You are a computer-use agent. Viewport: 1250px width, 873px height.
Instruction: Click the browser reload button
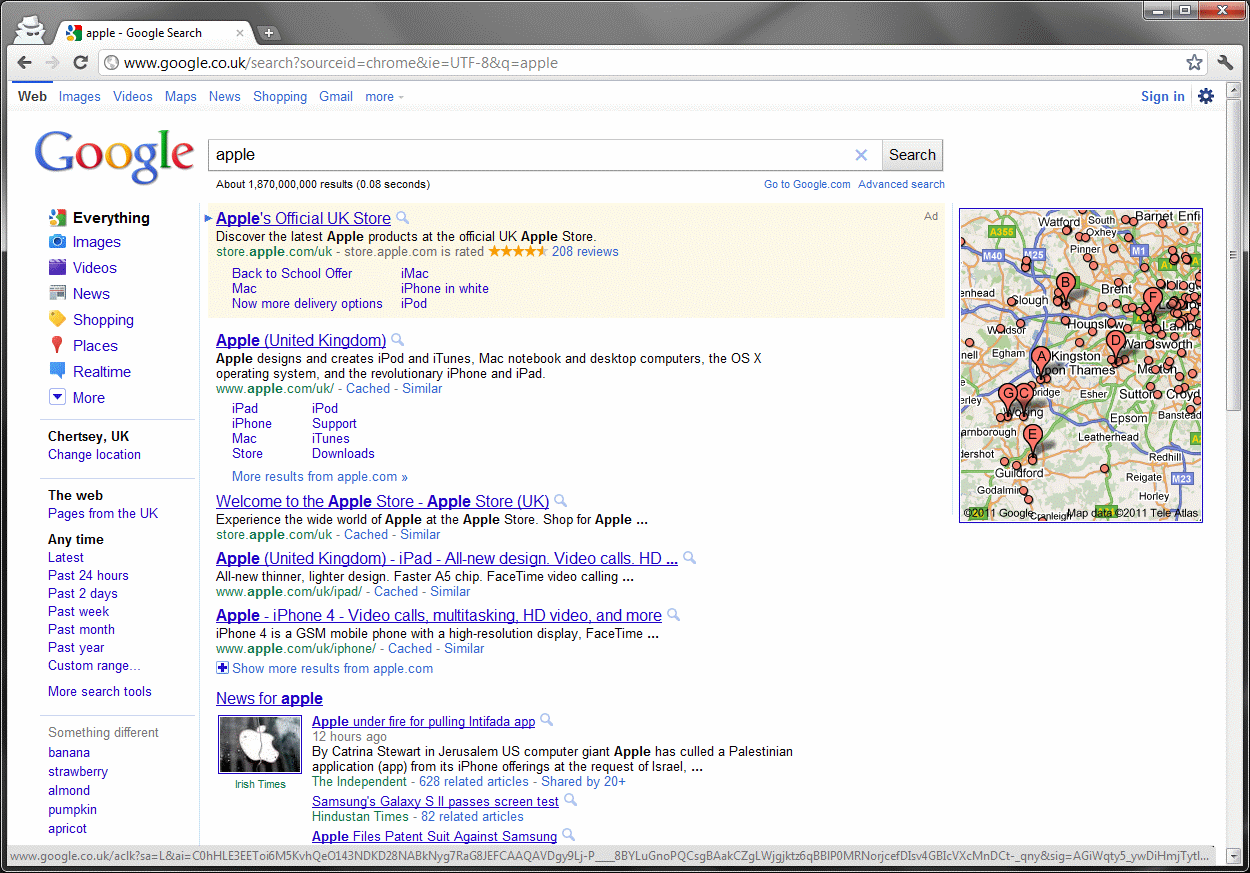(80, 63)
